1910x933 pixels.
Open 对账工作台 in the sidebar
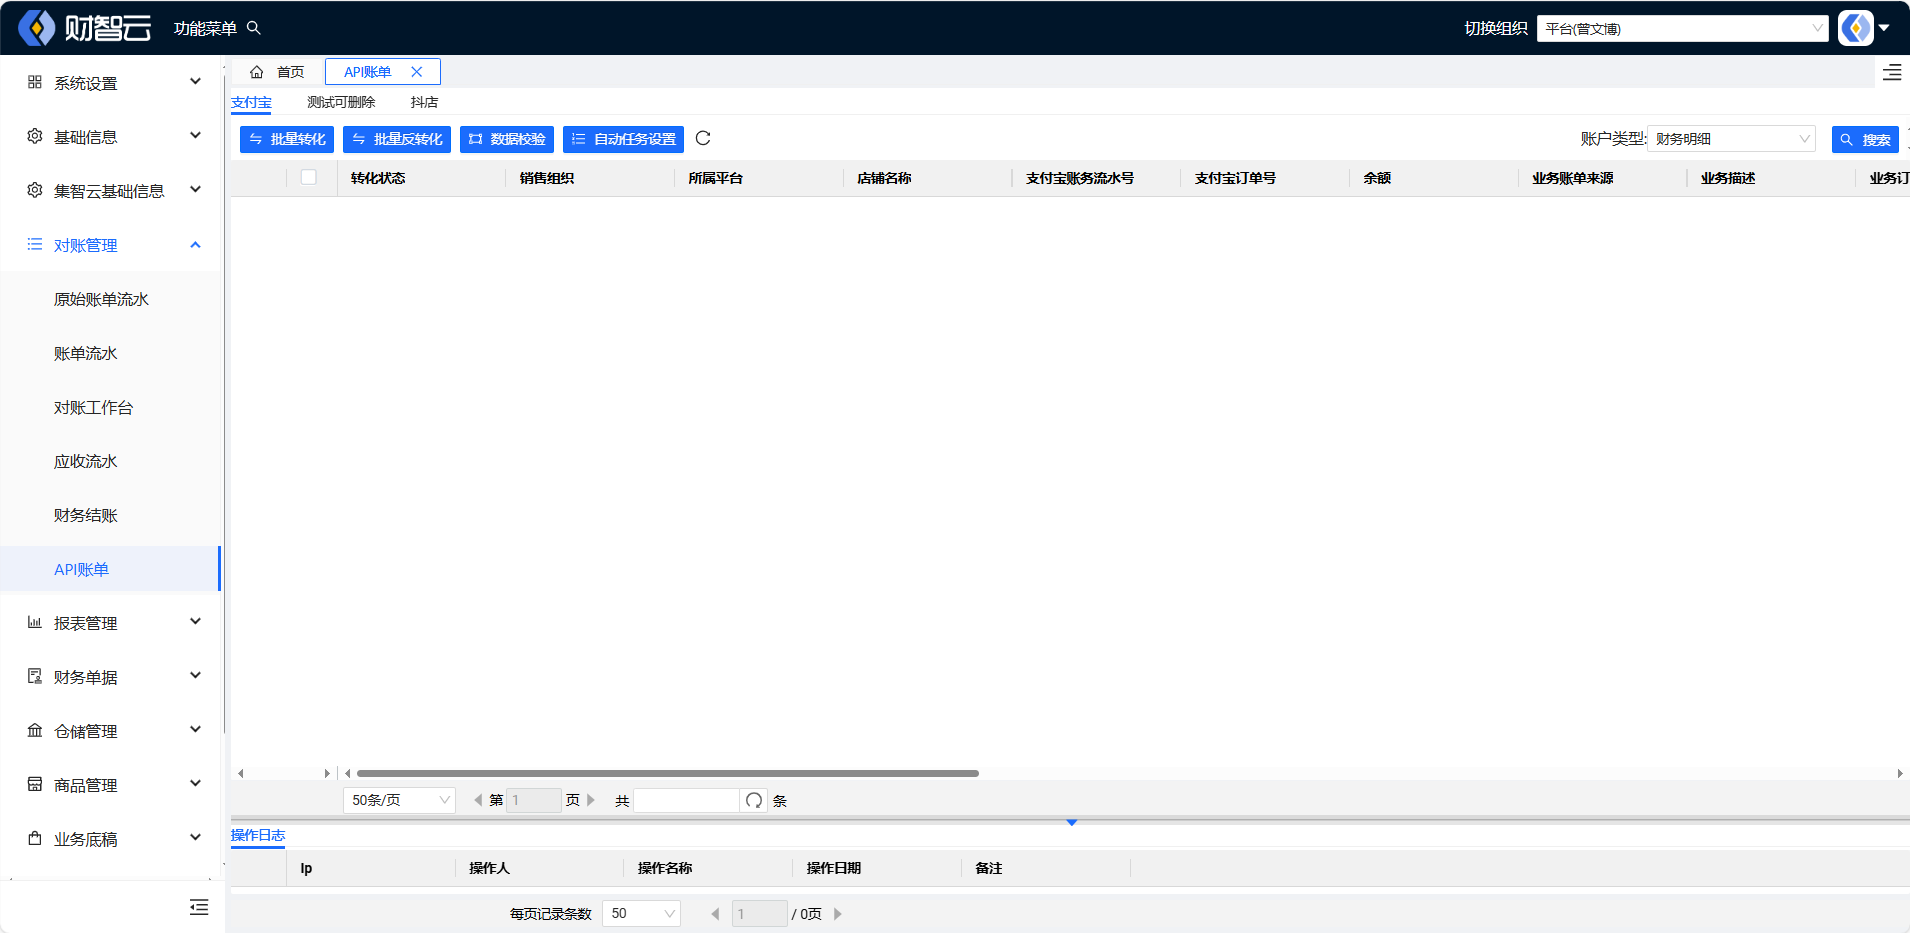[93, 407]
